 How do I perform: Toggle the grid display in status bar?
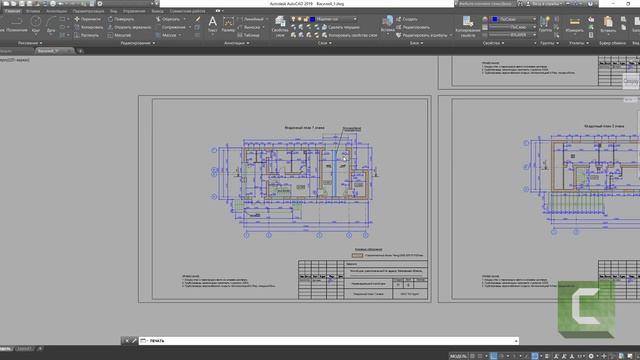(x=473, y=356)
